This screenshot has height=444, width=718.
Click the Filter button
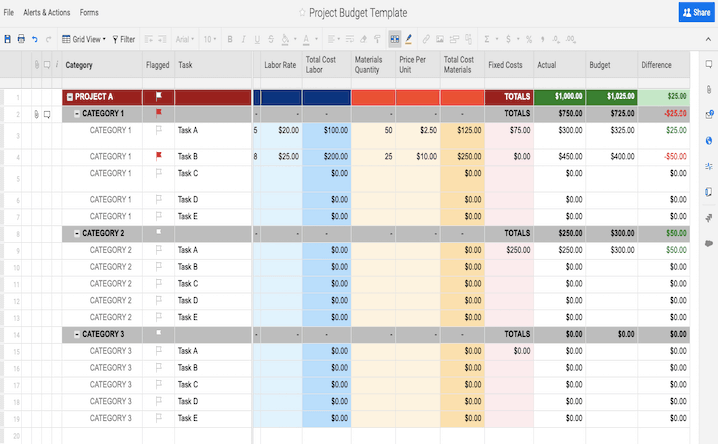(124, 40)
